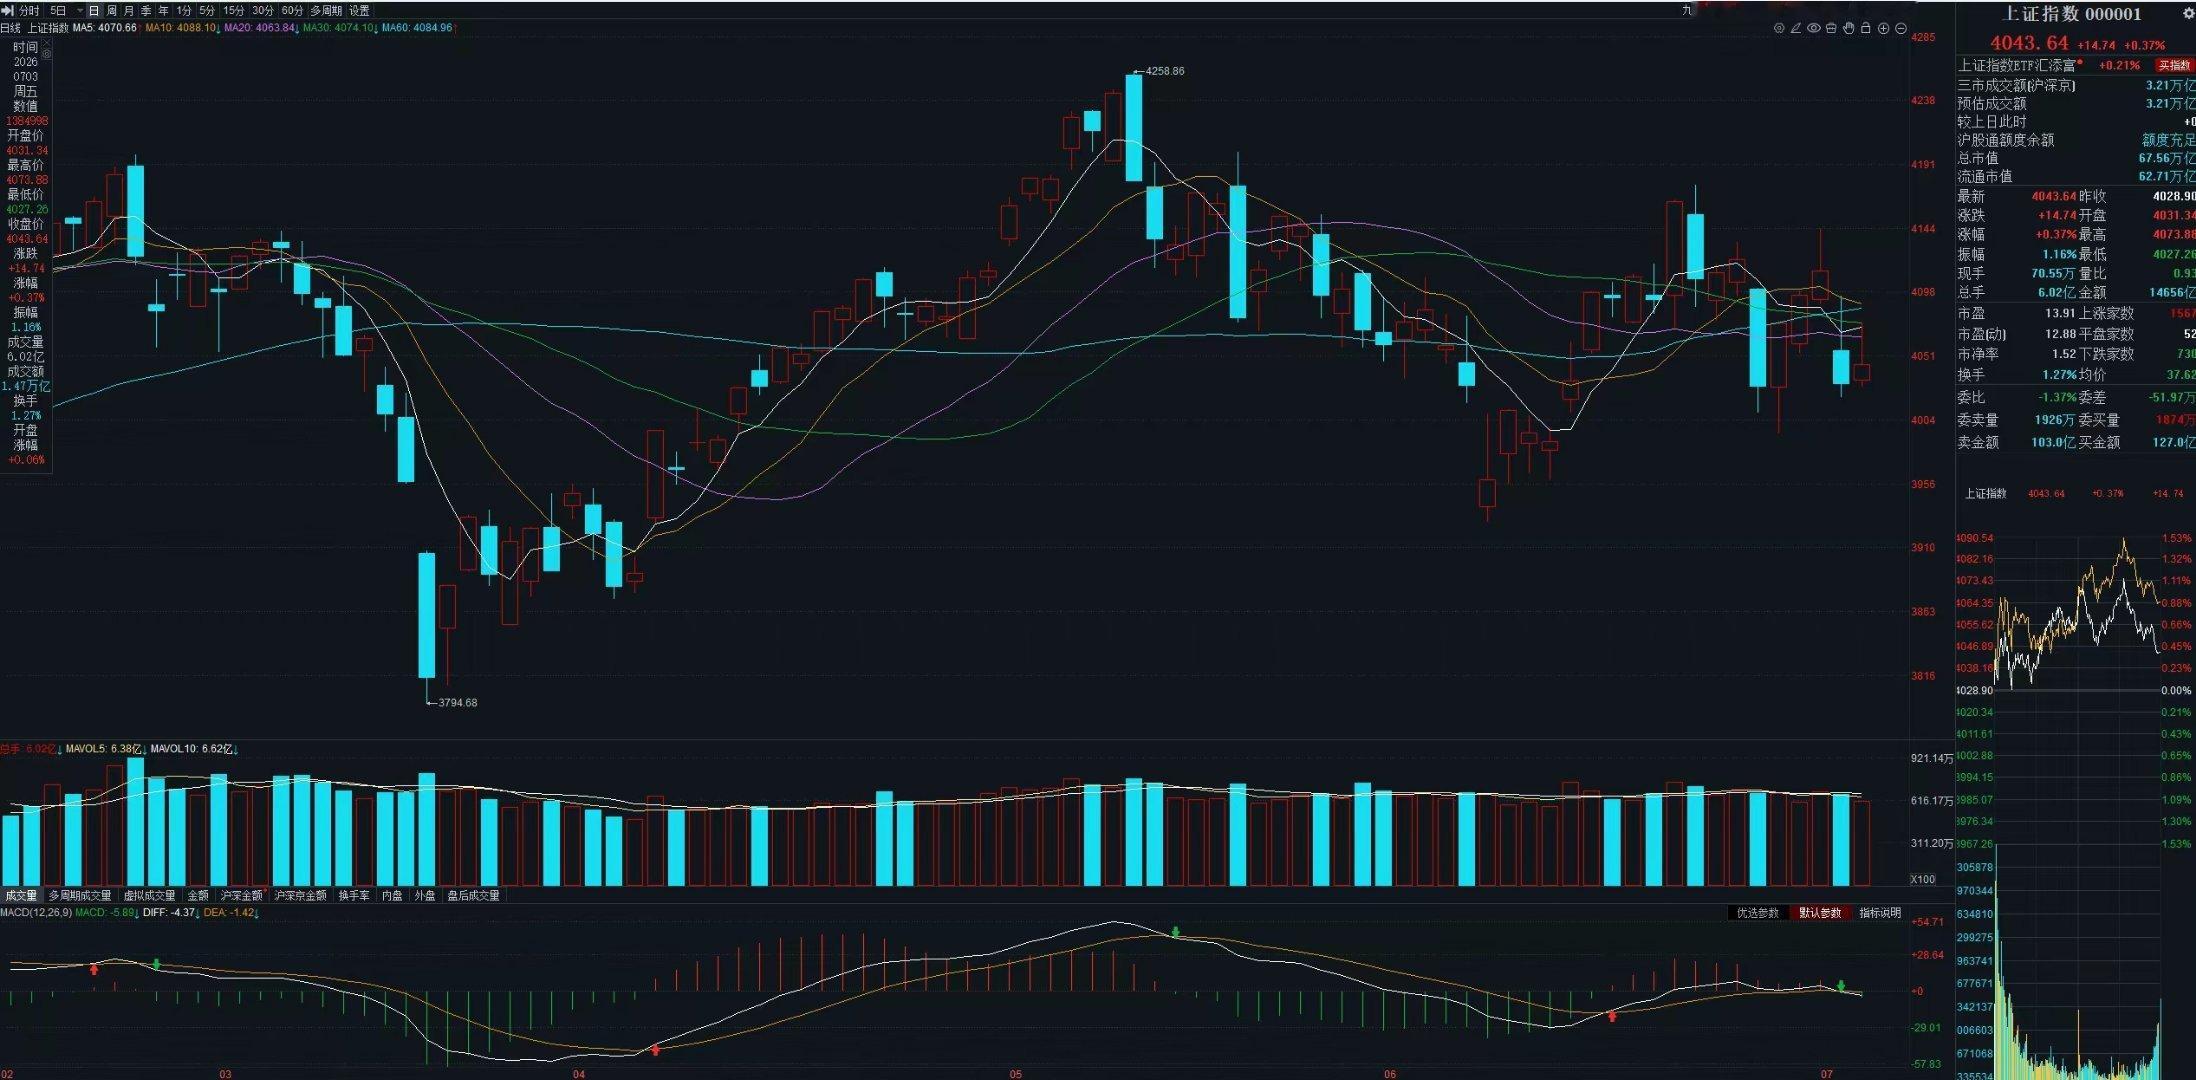Click the 3794.68 low price marker

pos(457,703)
